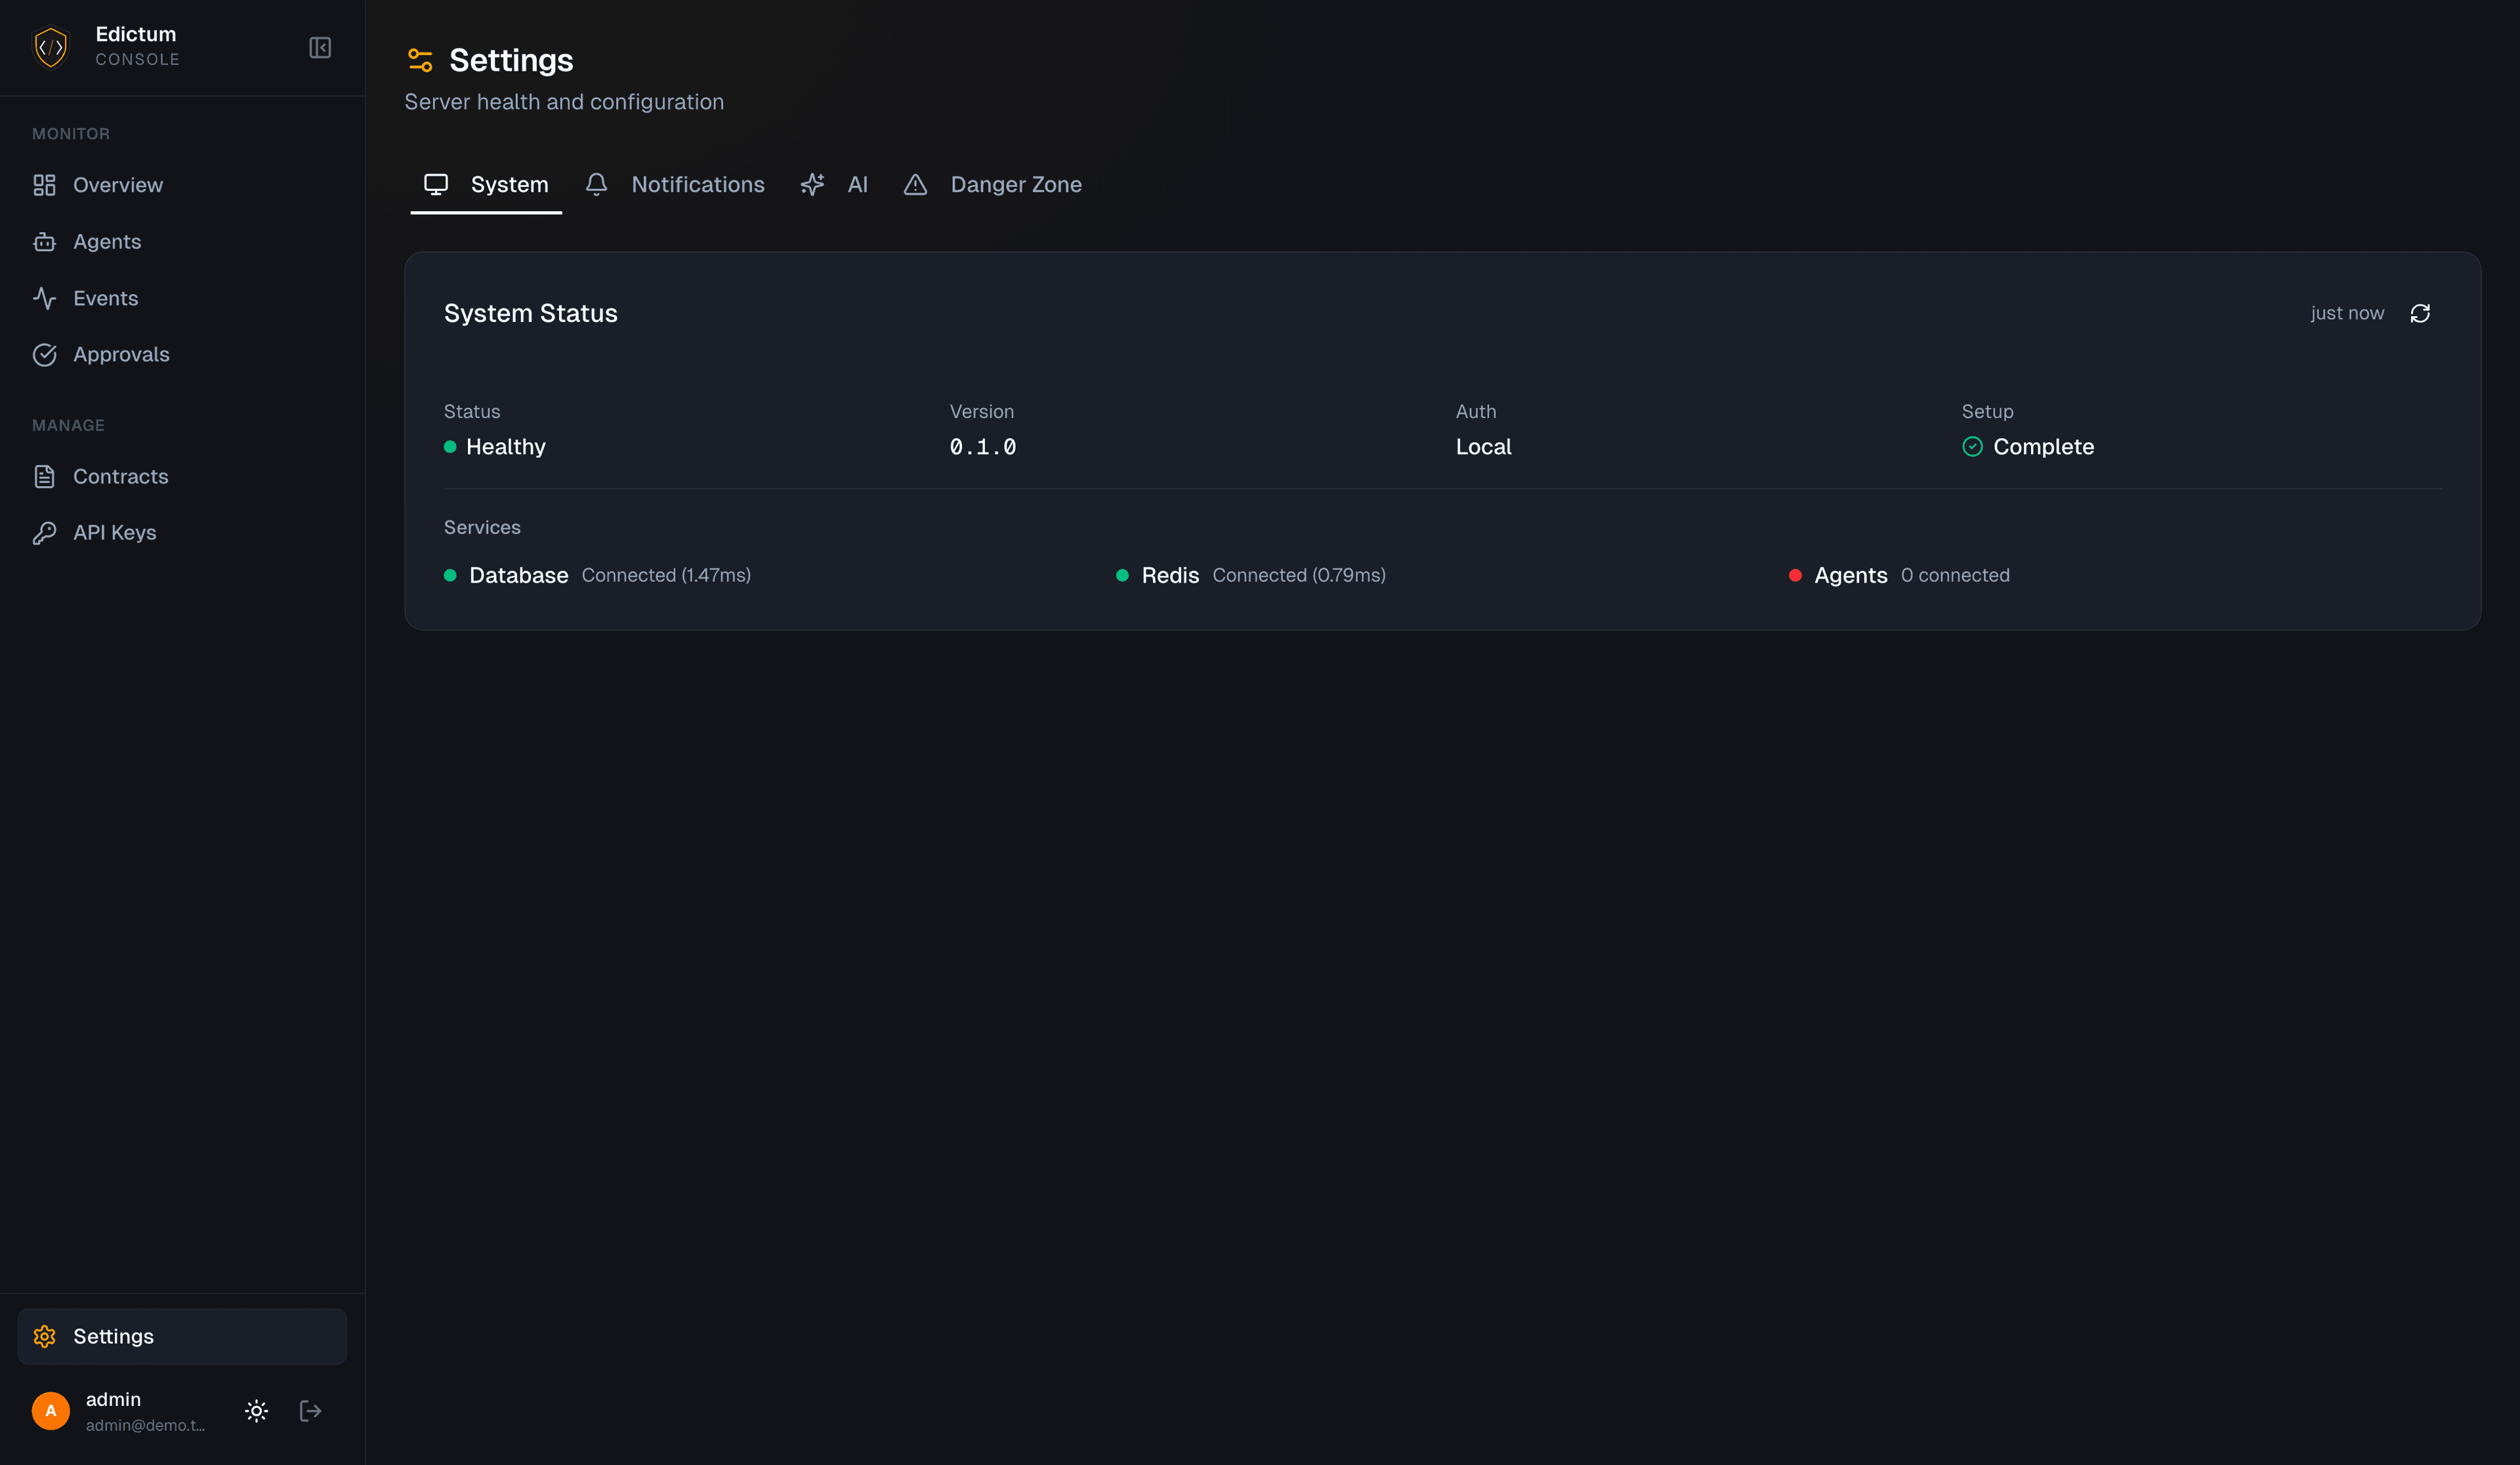Refresh System Status with the reload icon
This screenshot has height=1465, width=2520.
tap(2420, 313)
